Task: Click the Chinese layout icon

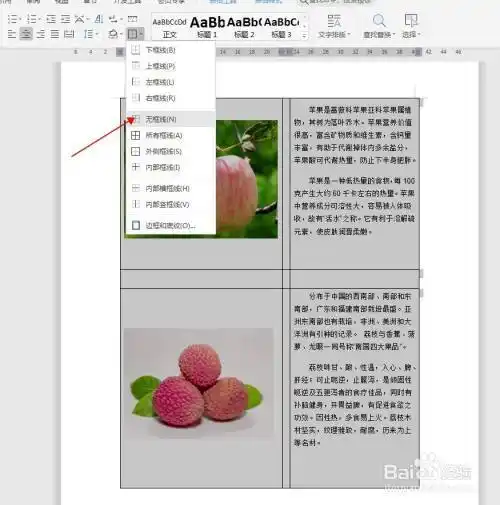Action: point(79,19)
